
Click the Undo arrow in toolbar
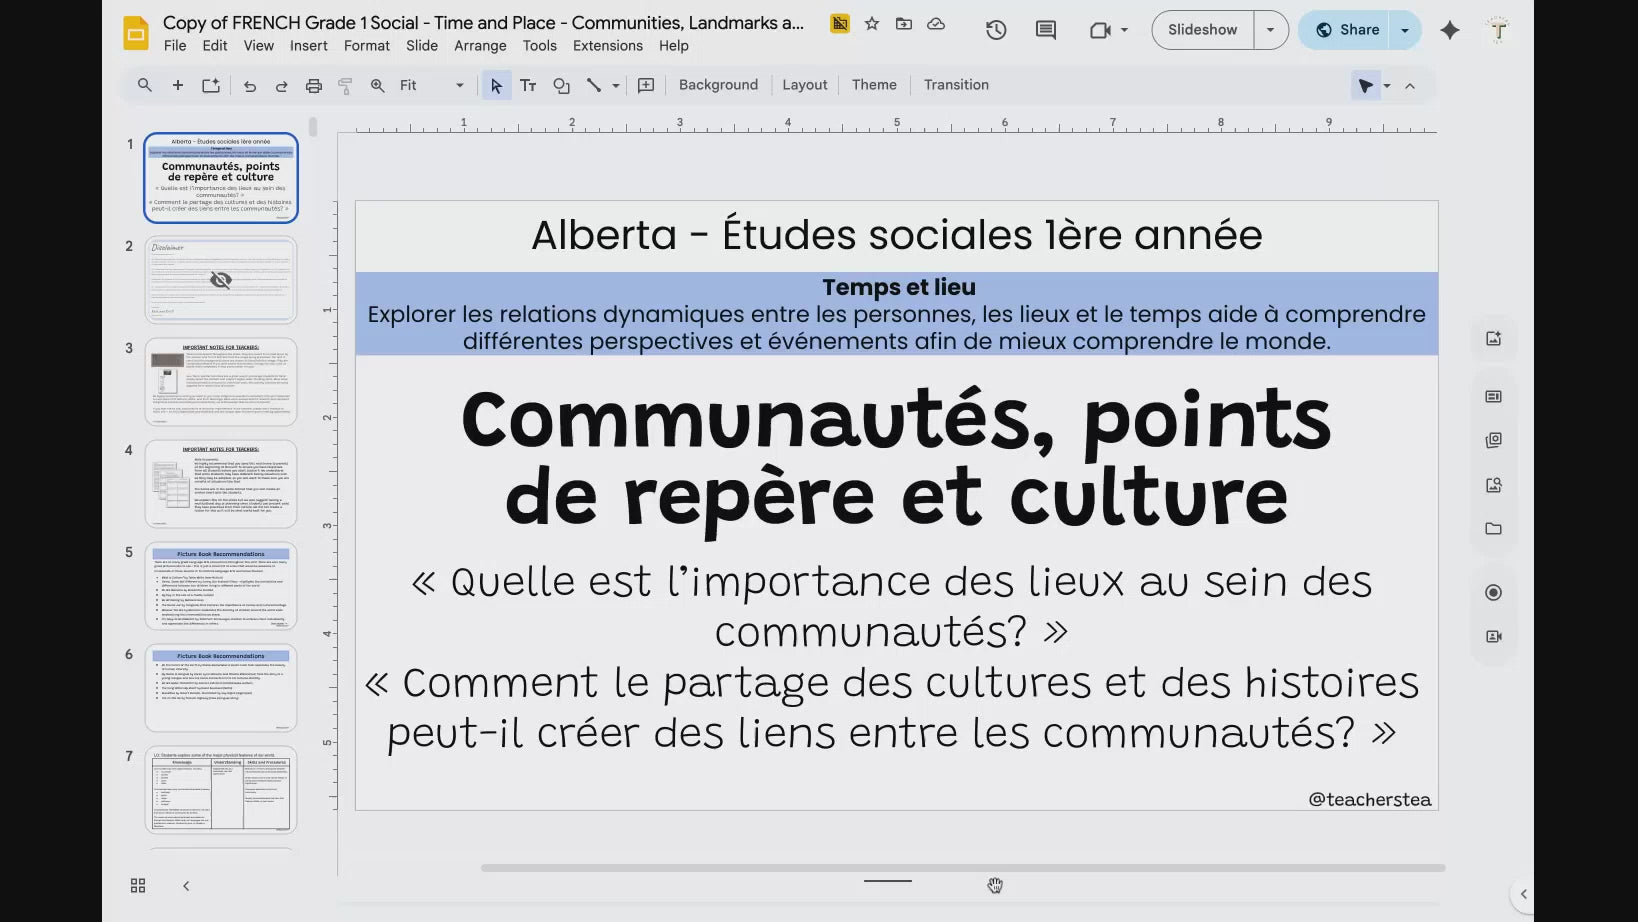(250, 86)
